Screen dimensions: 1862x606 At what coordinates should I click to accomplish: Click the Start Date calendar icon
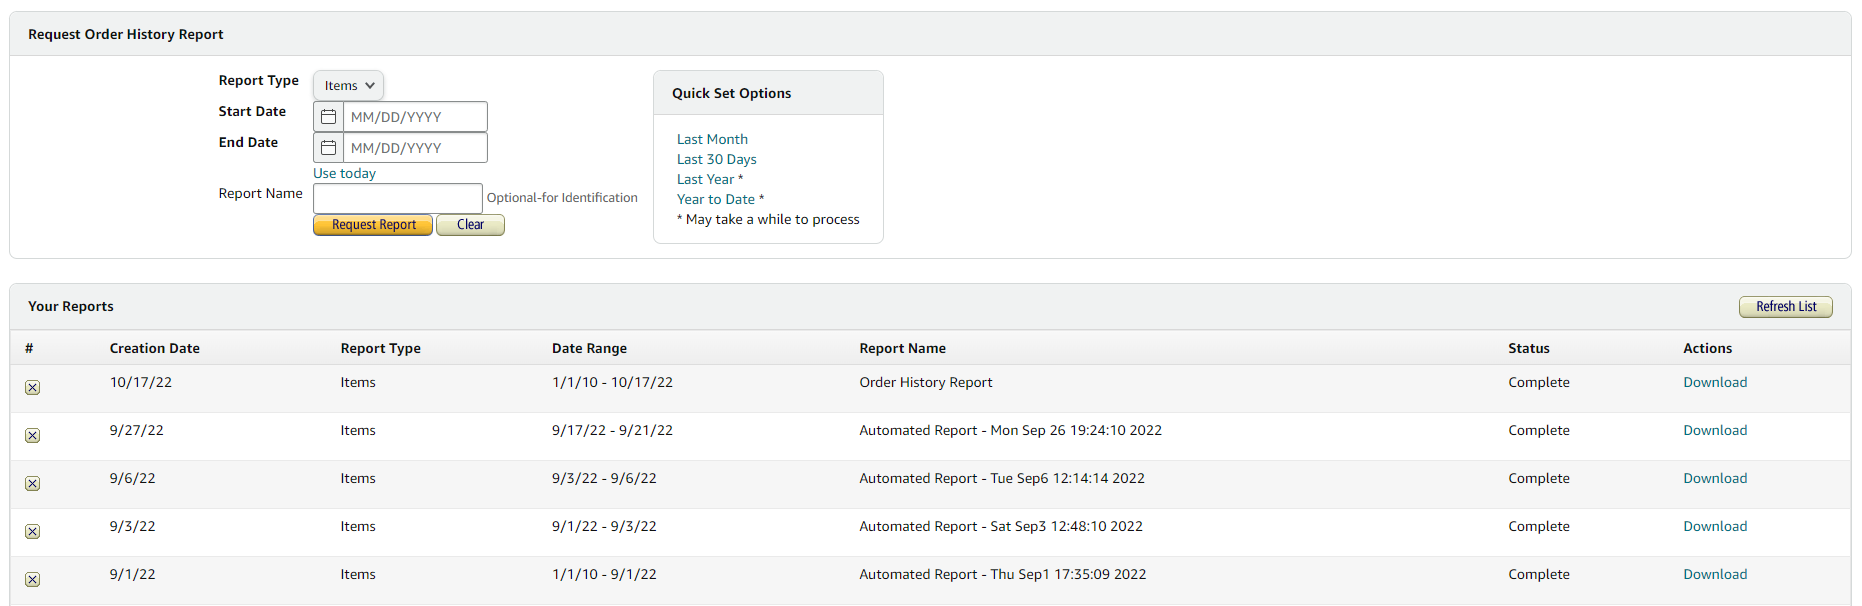pos(328,117)
